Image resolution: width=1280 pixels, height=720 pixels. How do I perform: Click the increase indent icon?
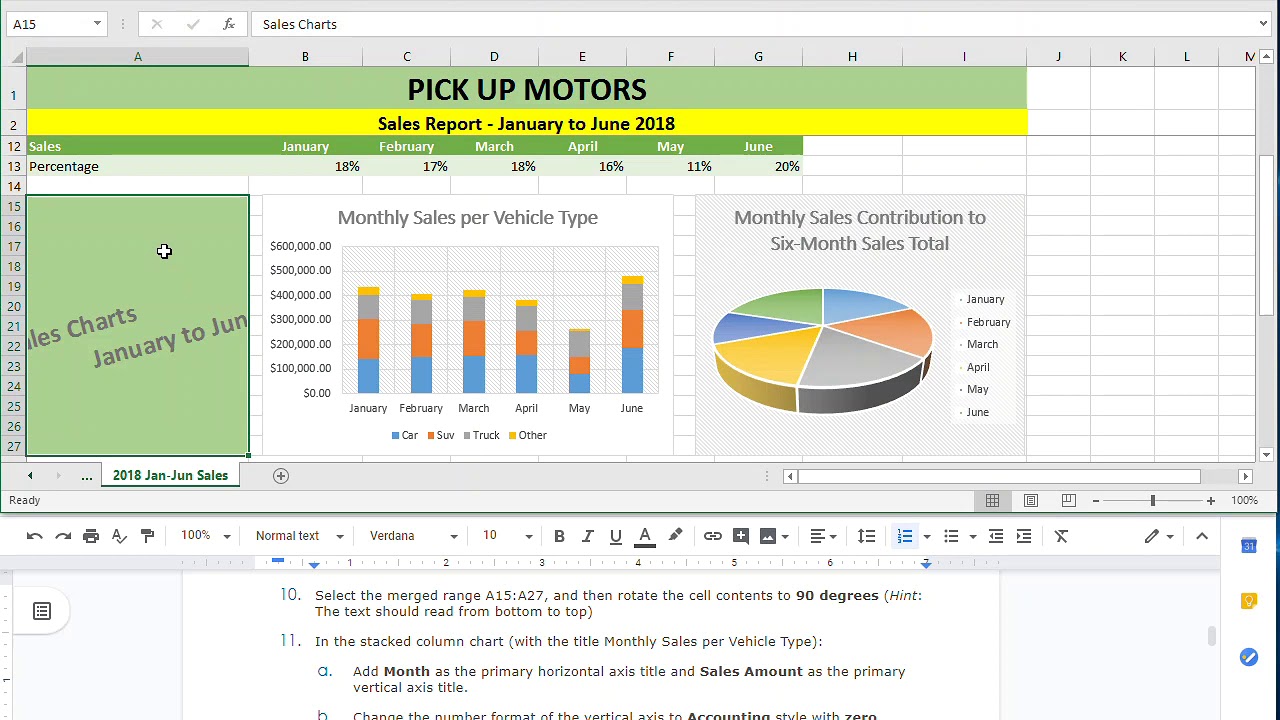[1024, 536]
